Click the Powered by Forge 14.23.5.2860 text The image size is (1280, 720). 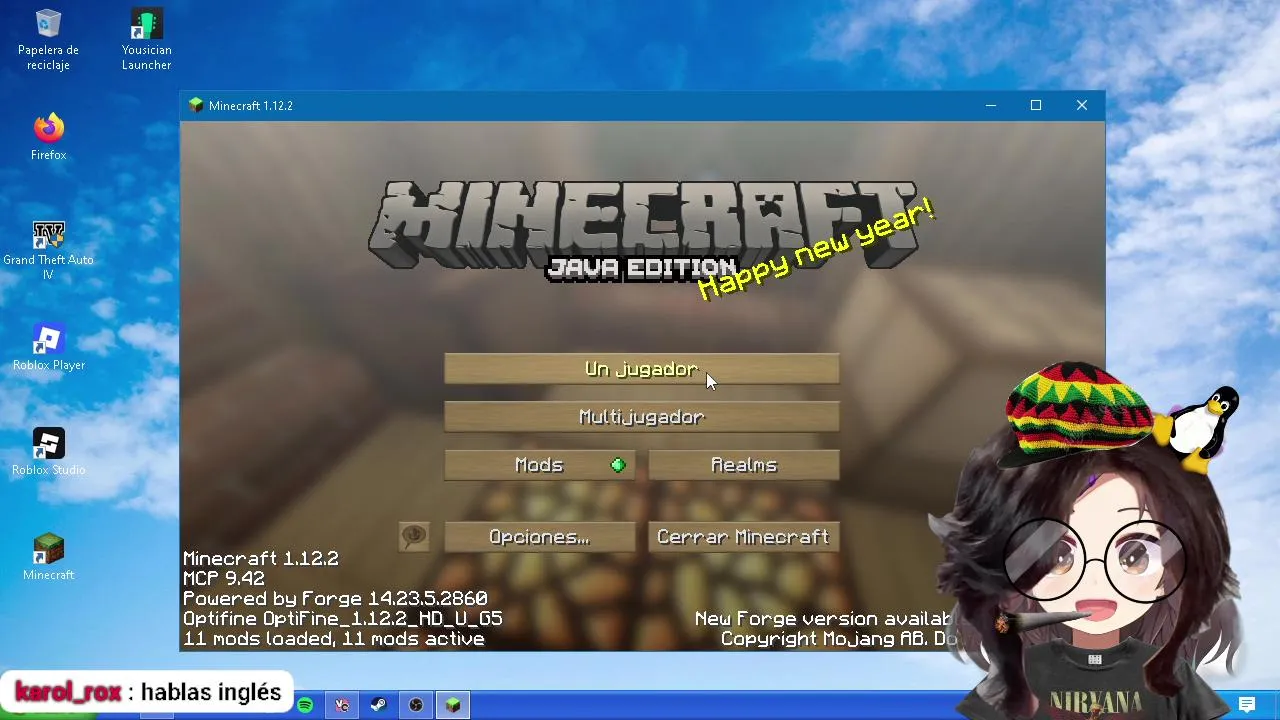coord(335,599)
